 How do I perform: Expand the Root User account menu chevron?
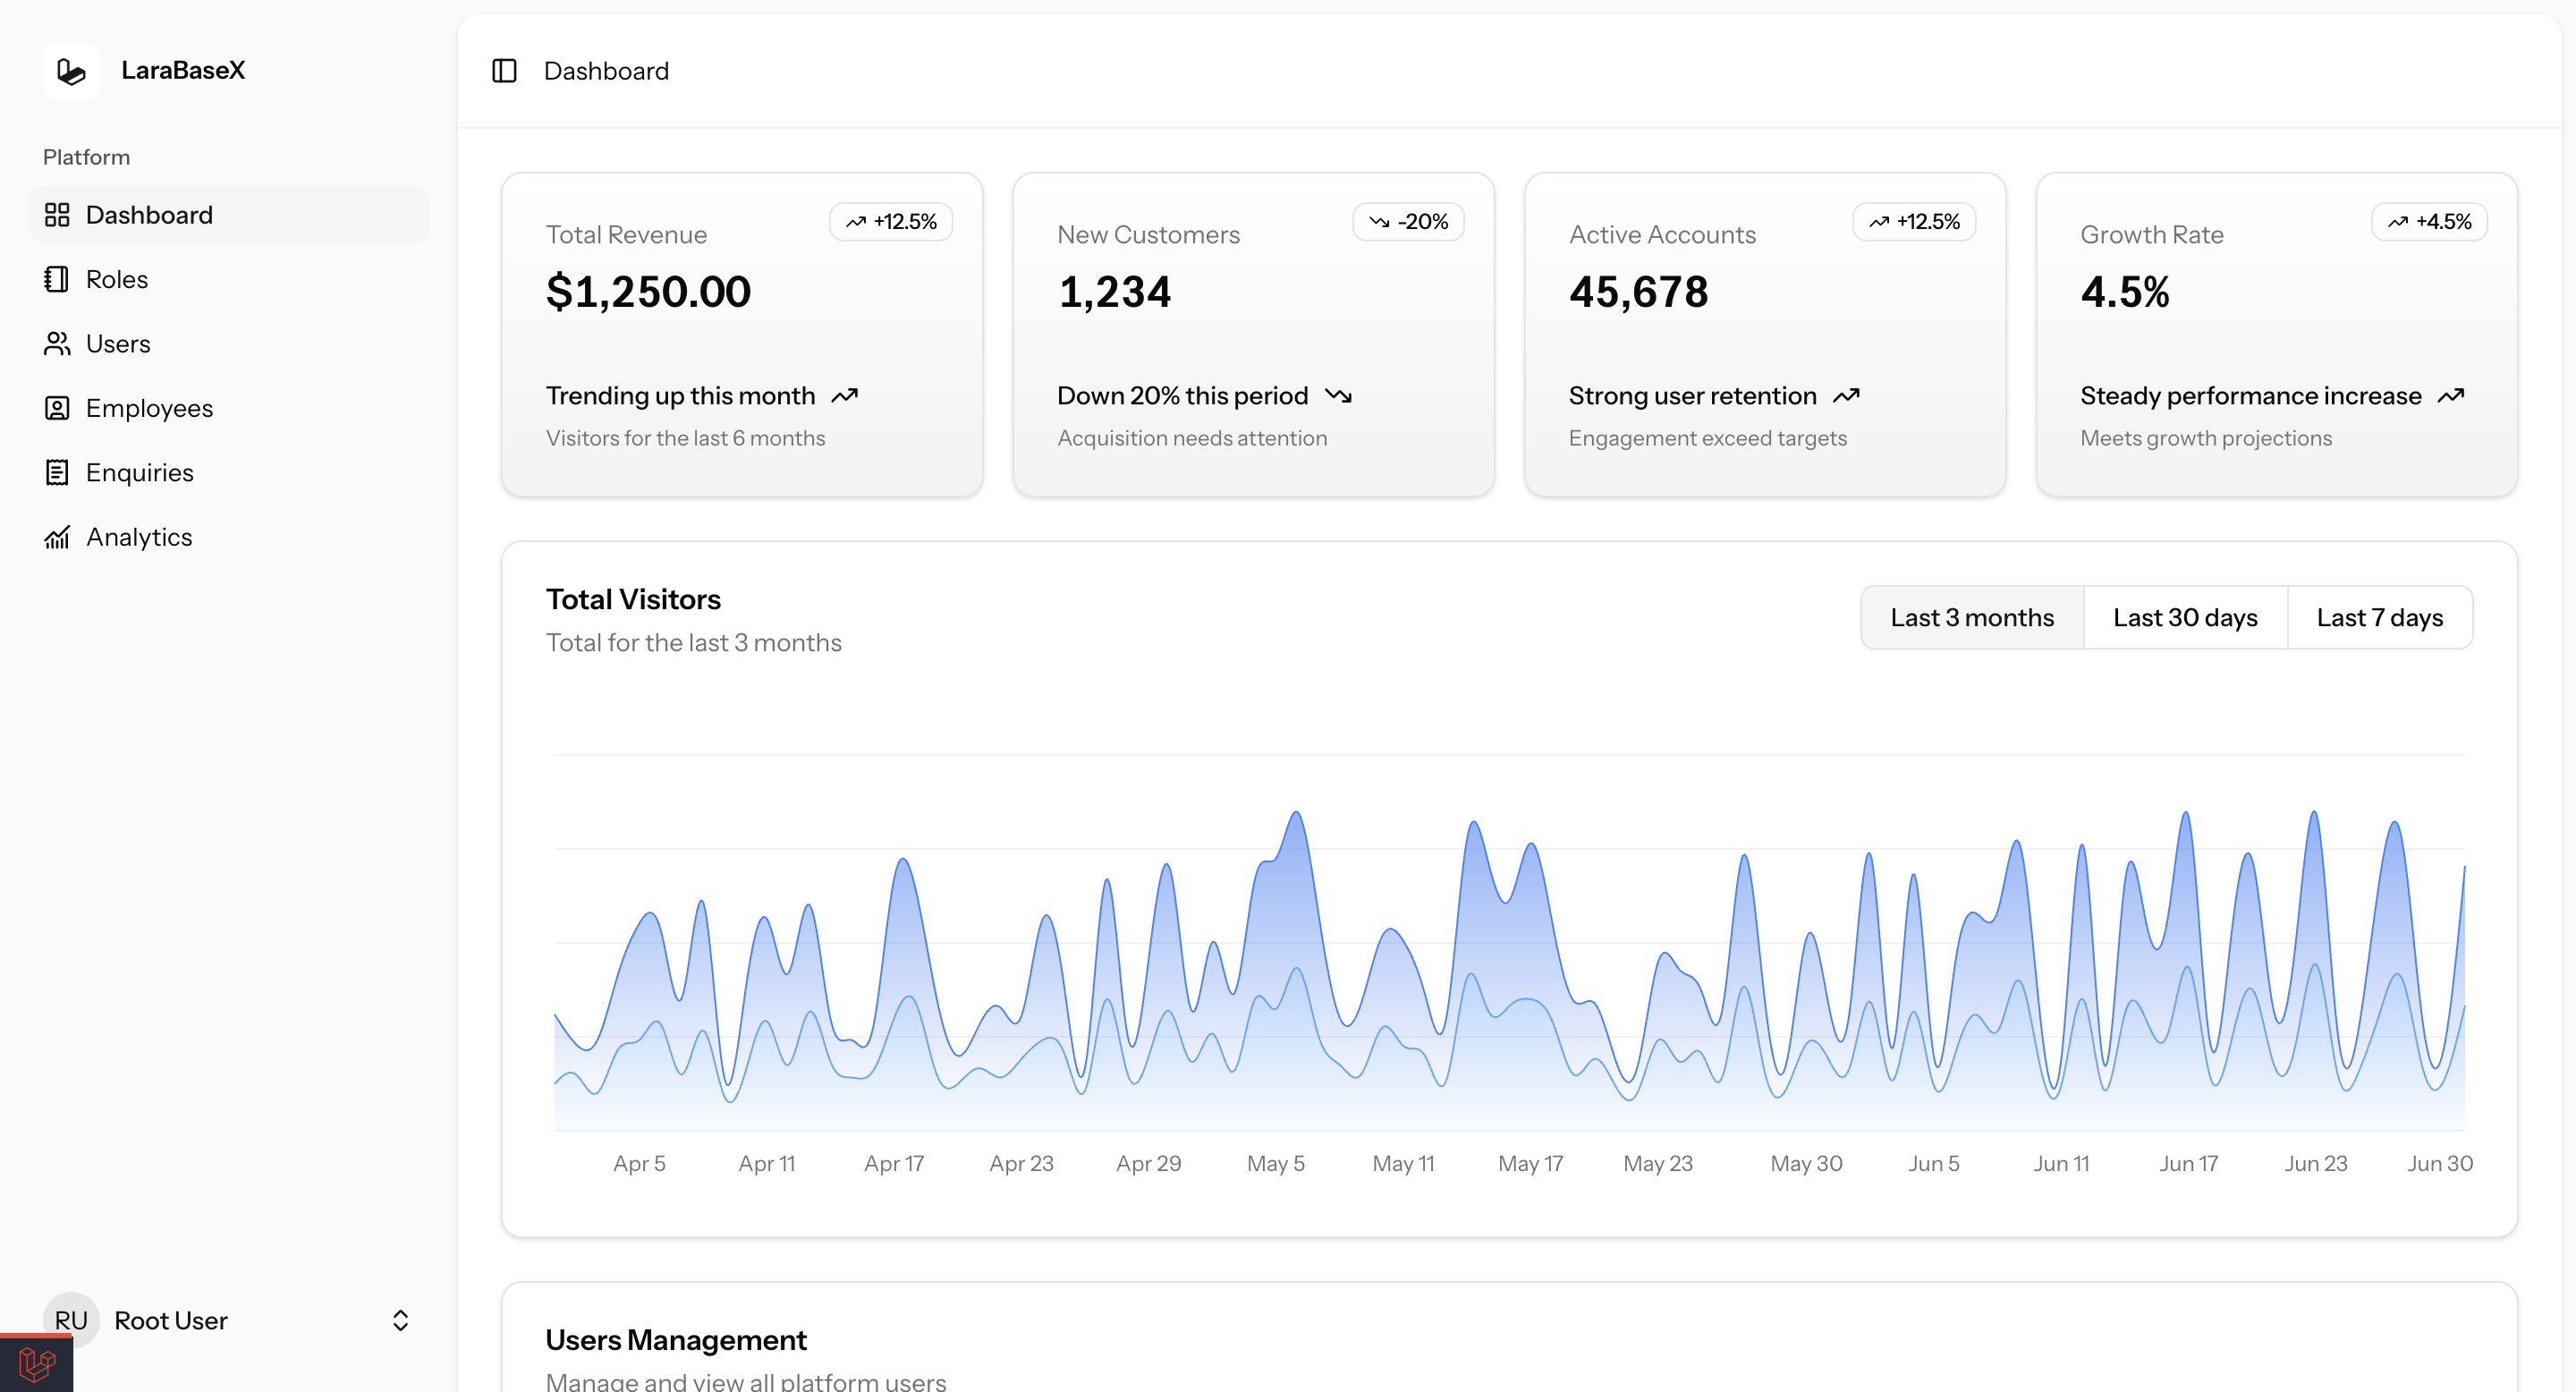click(400, 1320)
